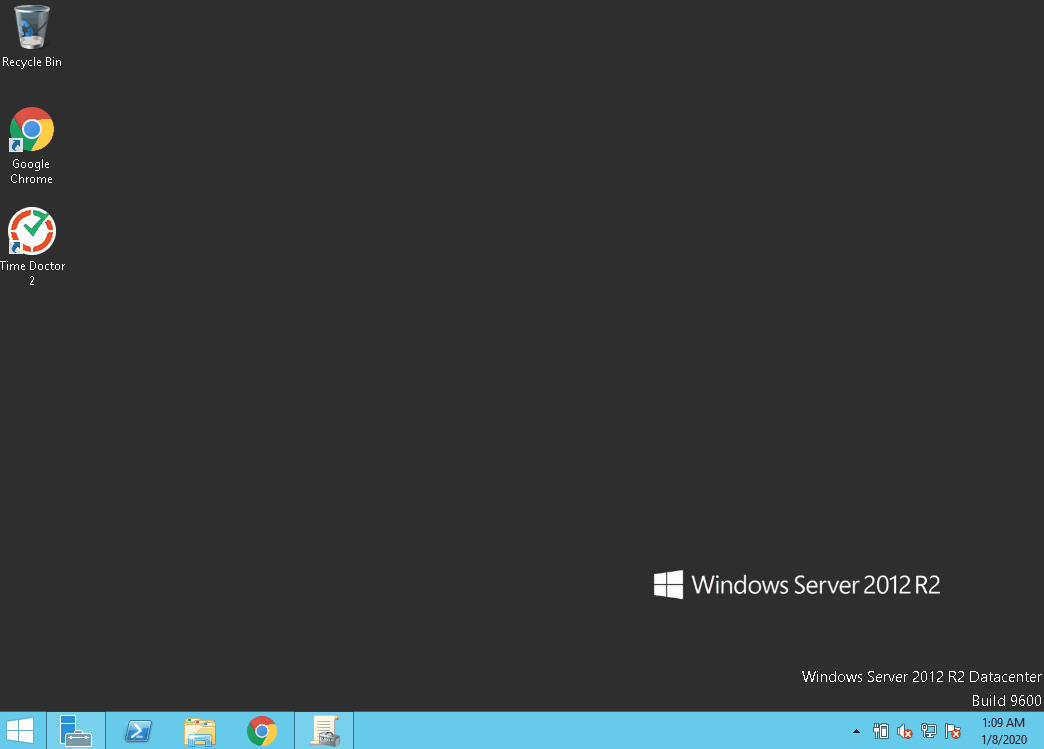Open the Action Center flag icon
The image size is (1044, 749).
click(953, 732)
